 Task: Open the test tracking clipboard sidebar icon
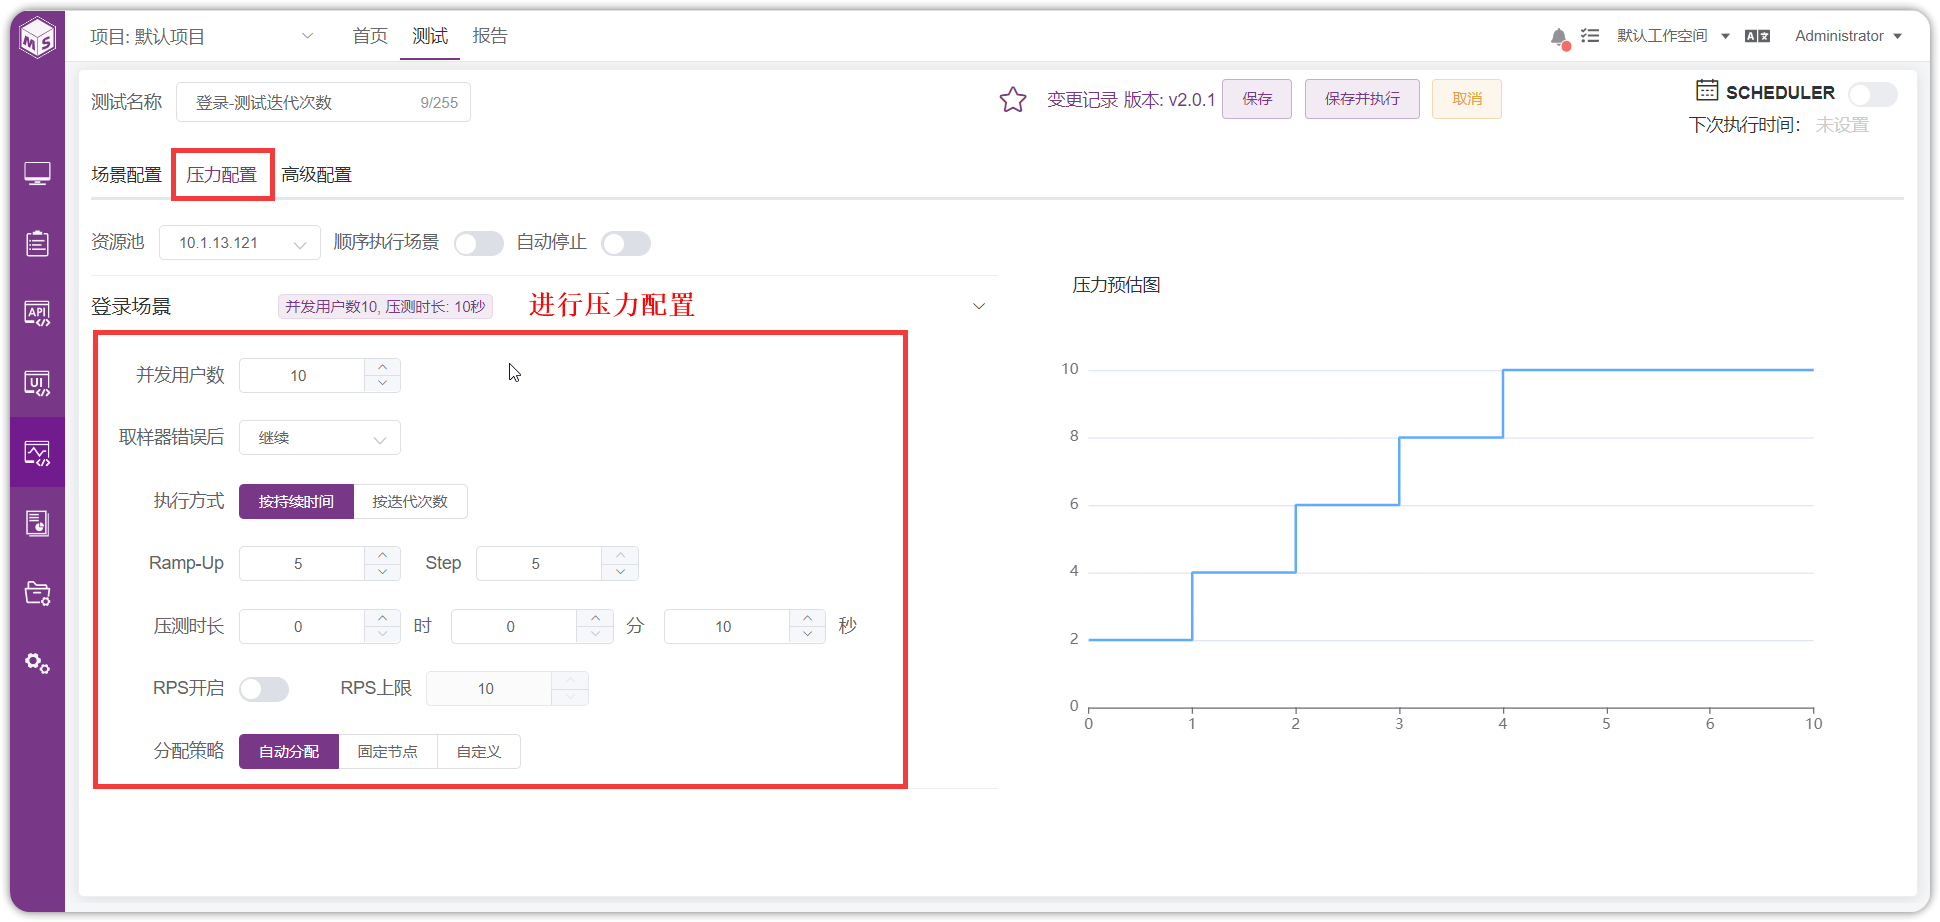tap(38, 243)
